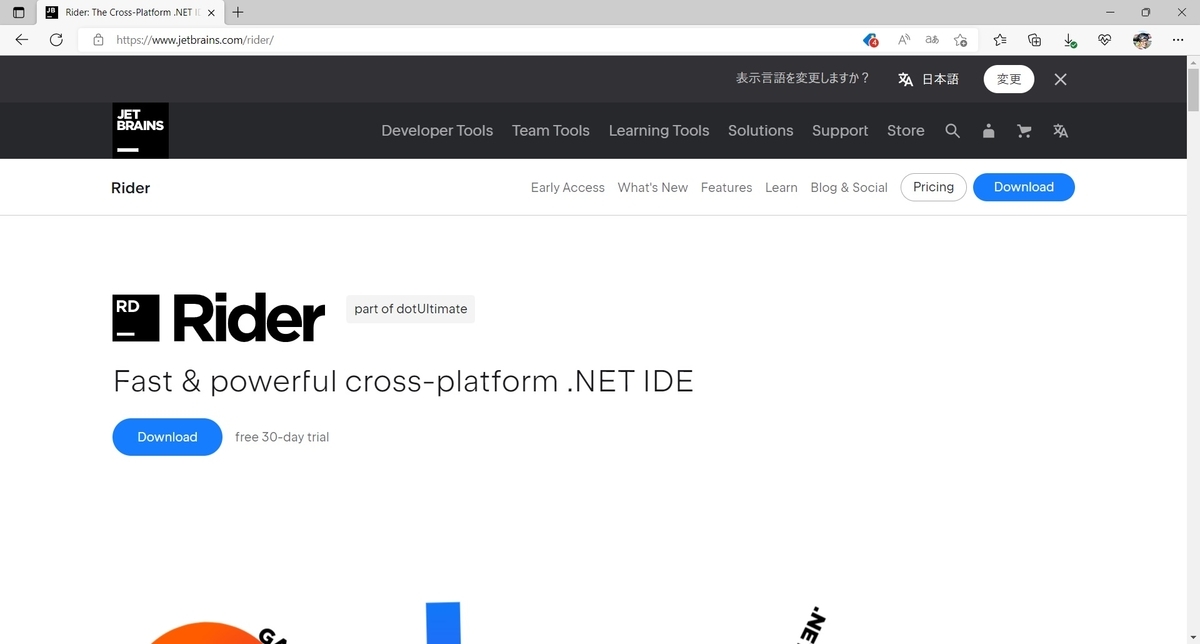Activate the read aloud icon in the address bar
The height and width of the screenshot is (644, 1200).
pos(903,40)
